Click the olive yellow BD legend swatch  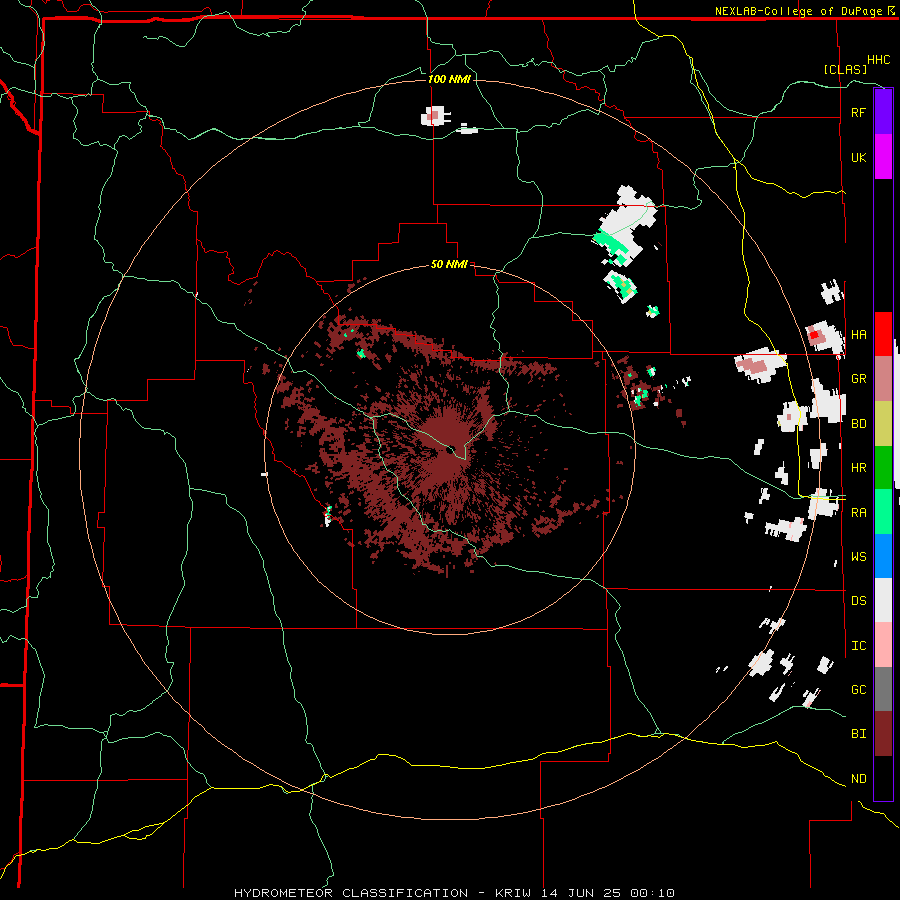pyautogui.click(x=883, y=424)
